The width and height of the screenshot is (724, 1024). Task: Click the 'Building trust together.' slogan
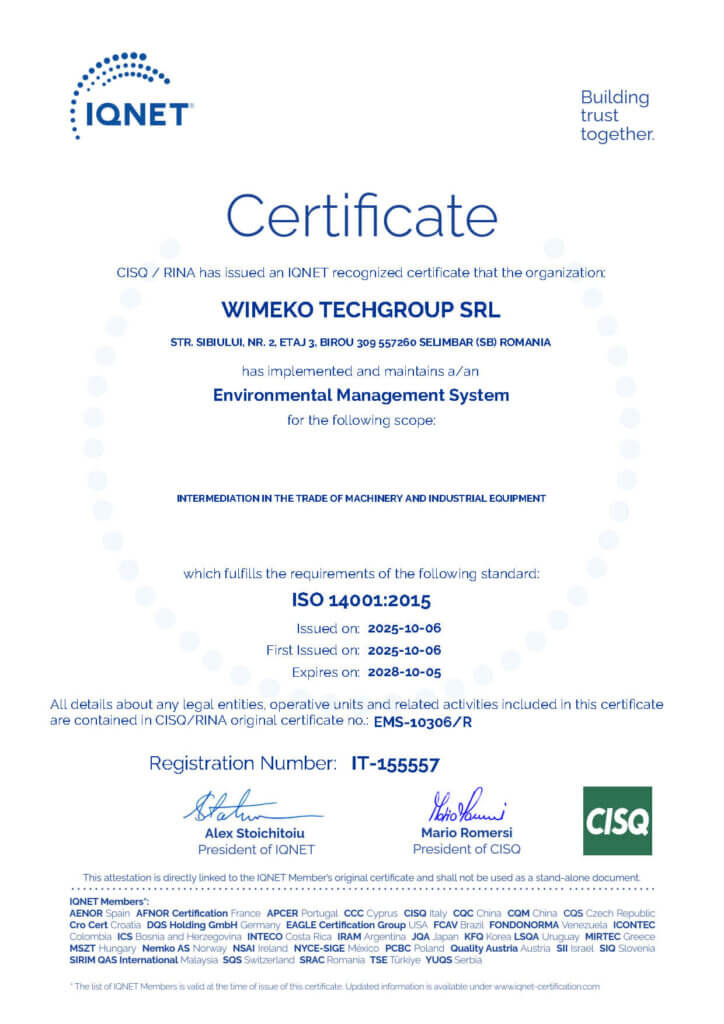click(617, 116)
